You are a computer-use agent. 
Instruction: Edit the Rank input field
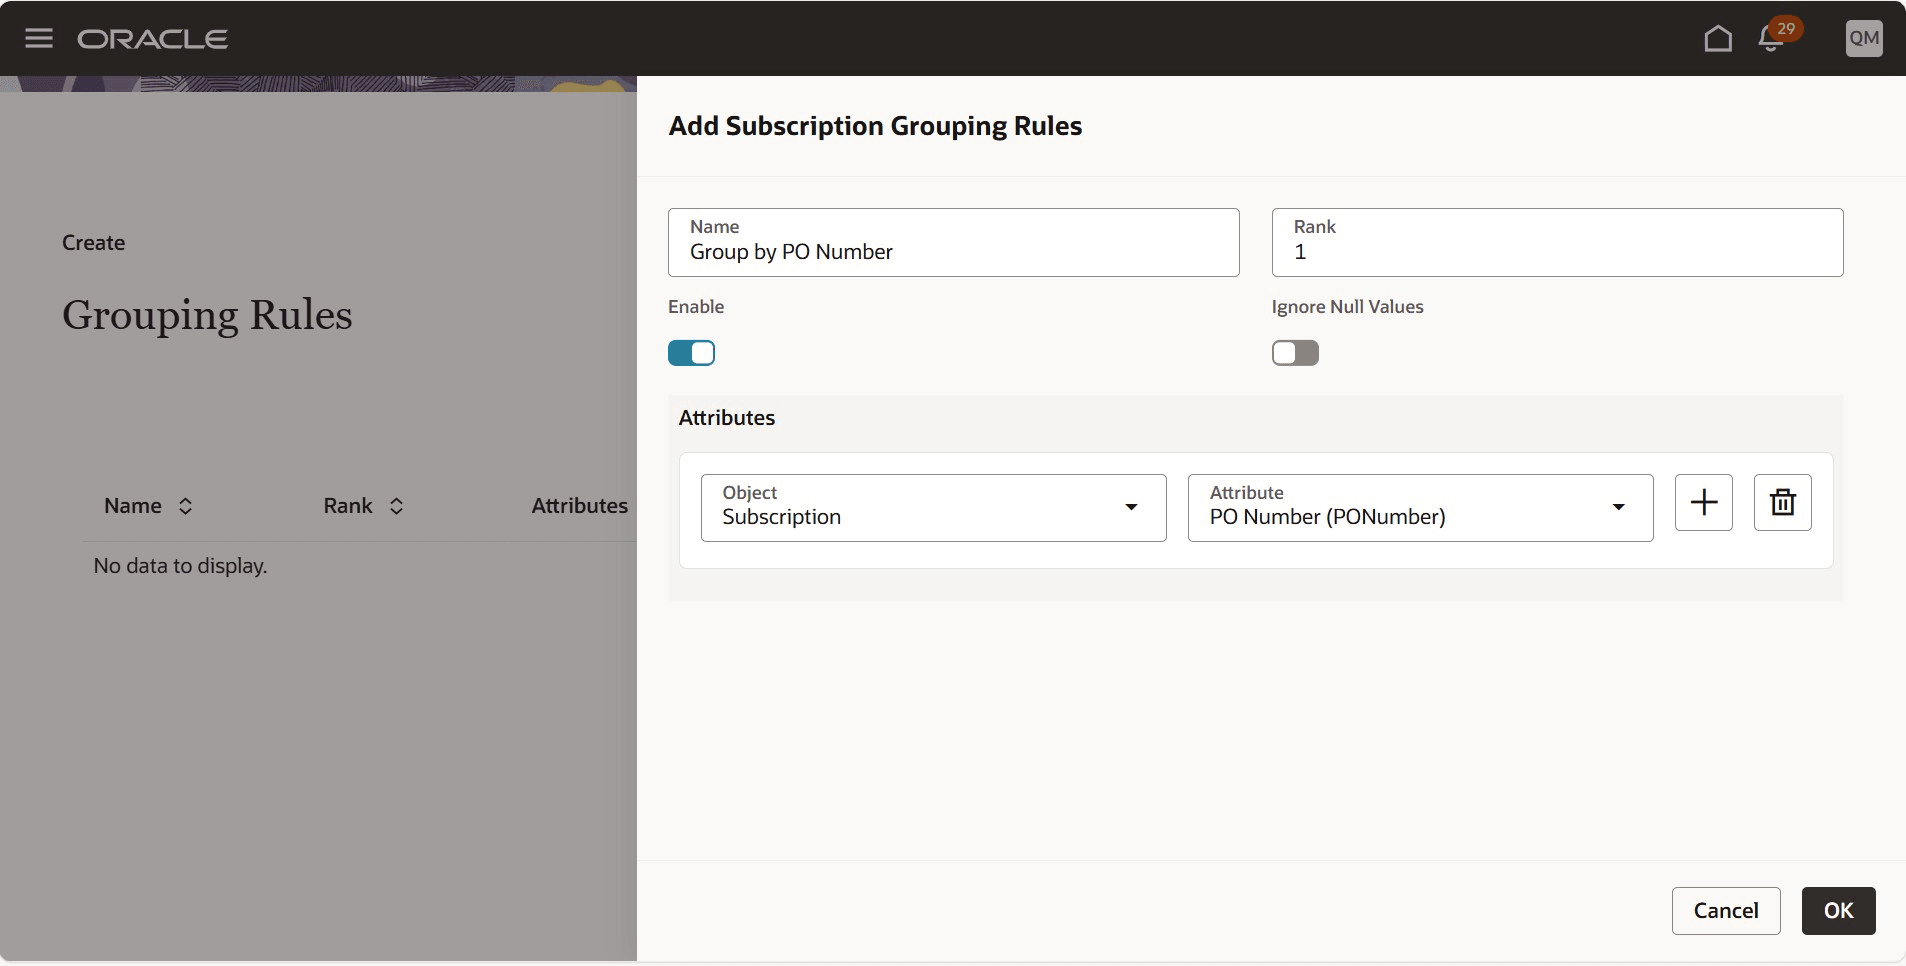[1558, 243]
